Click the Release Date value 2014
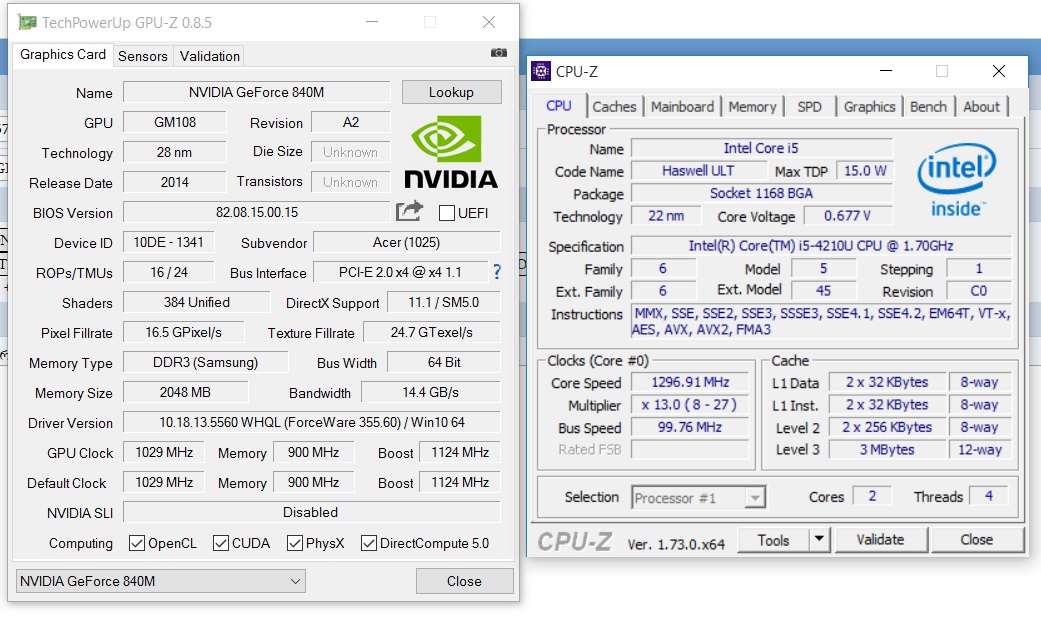Screen dimensions: 1041x617 click(x=175, y=182)
